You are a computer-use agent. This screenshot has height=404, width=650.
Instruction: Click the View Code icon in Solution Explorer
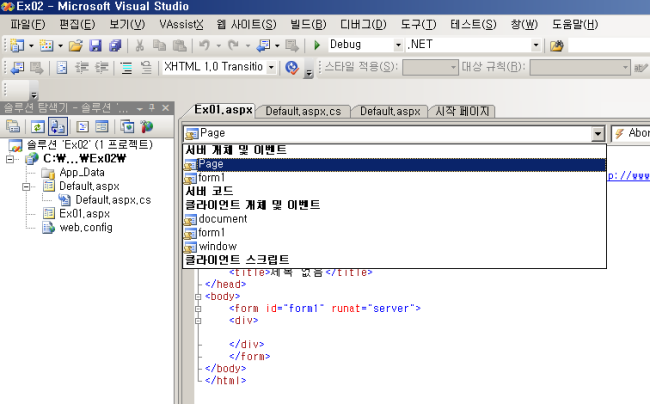click(x=82, y=126)
